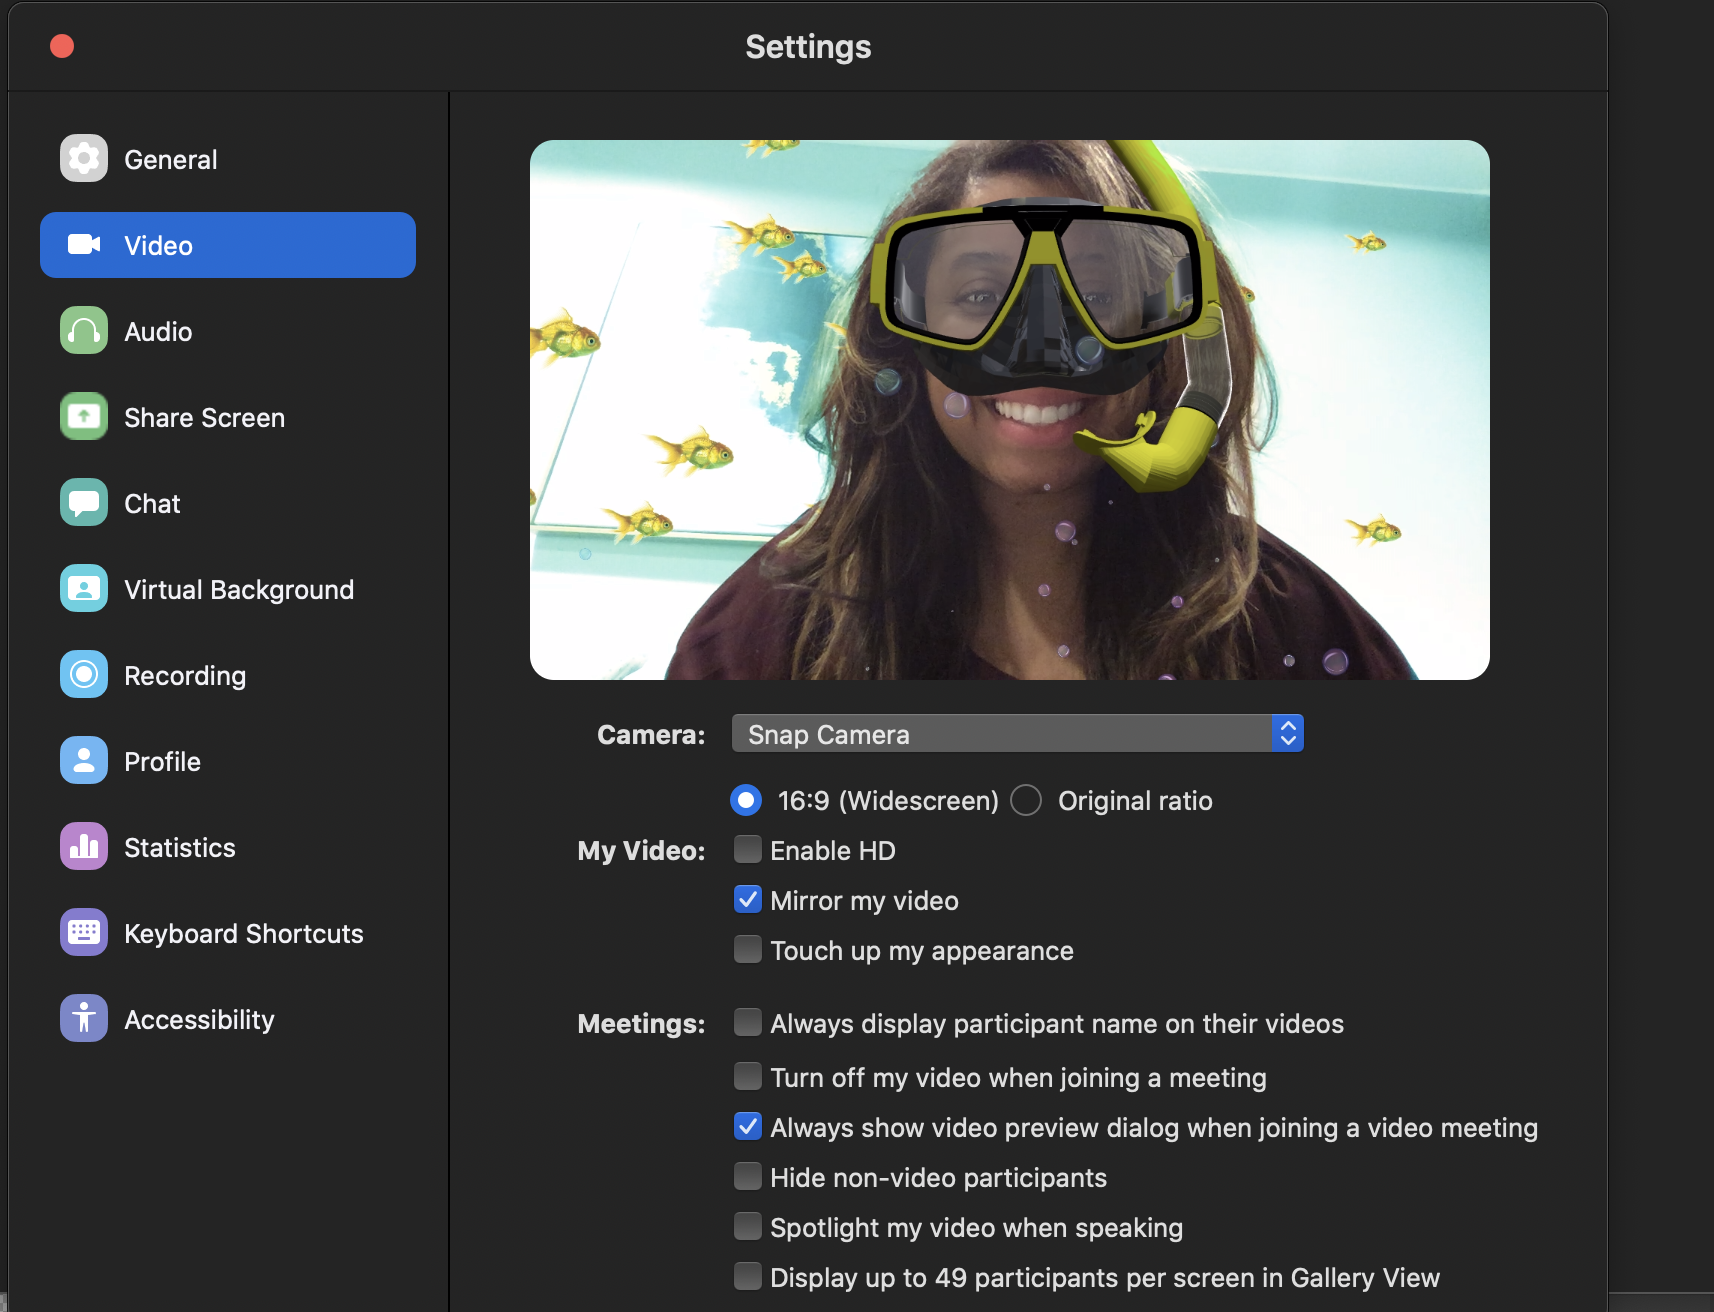The height and width of the screenshot is (1312, 1714).
Task: Enable Touch up my appearance
Action: pos(747,949)
